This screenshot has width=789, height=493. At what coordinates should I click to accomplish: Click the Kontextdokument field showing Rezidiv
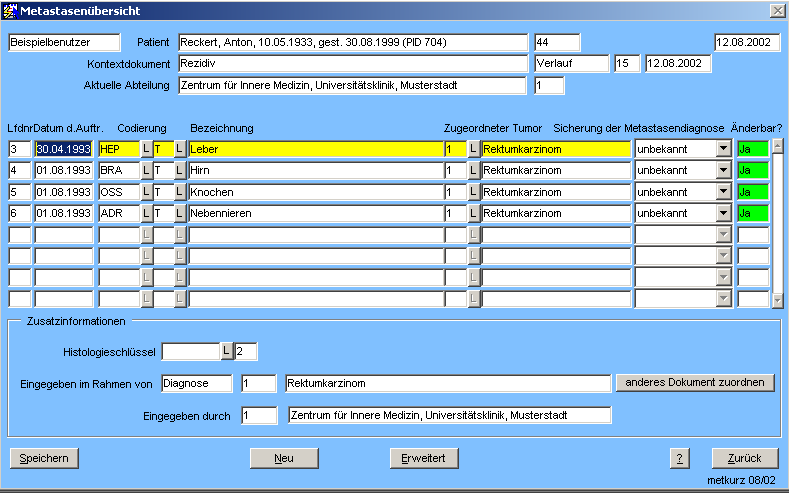(x=352, y=64)
